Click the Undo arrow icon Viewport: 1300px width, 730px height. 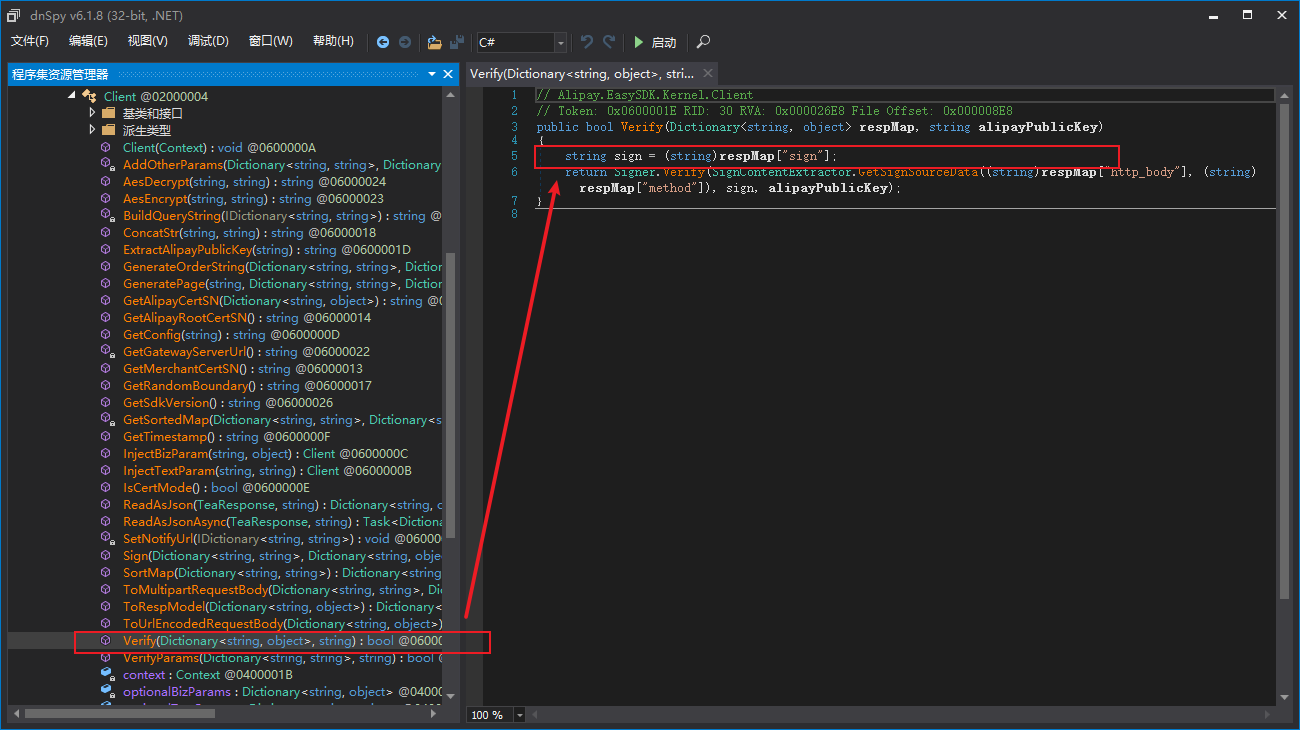point(587,42)
